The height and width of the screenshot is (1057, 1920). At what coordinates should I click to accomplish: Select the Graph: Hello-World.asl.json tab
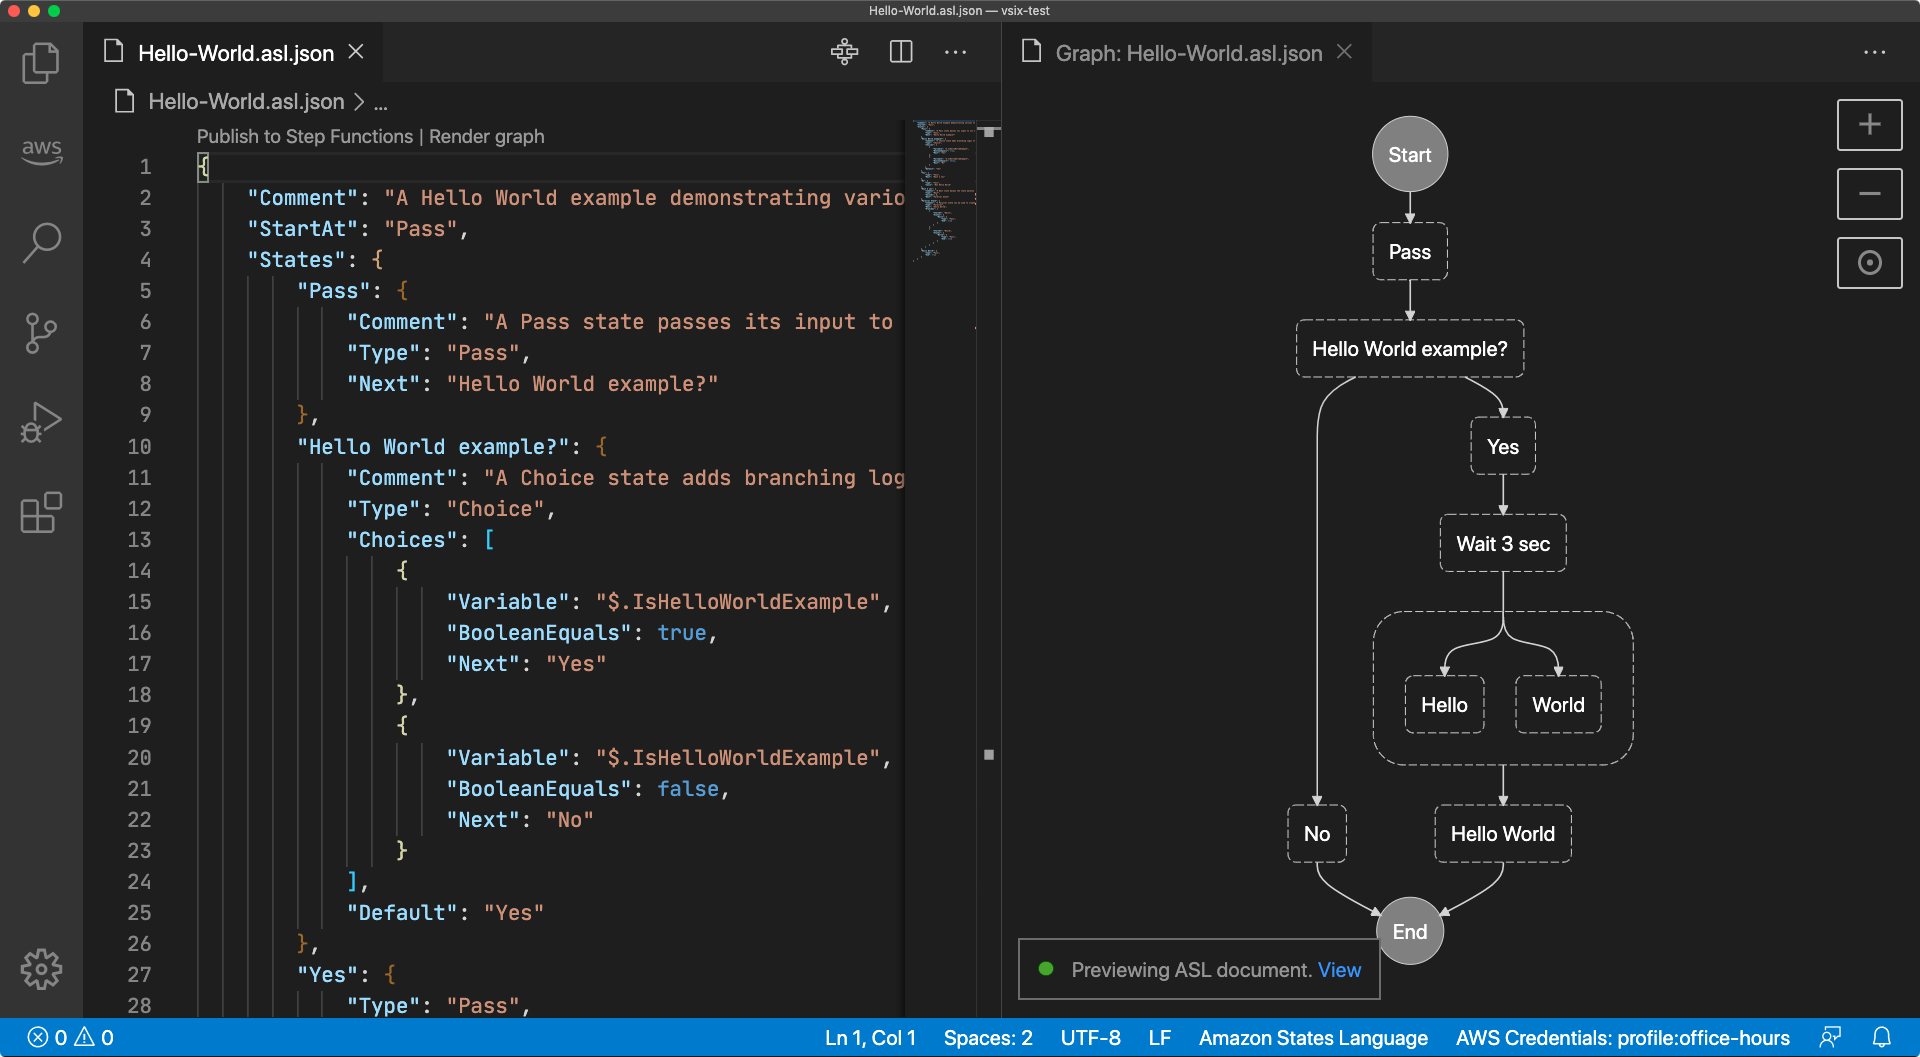(x=1188, y=53)
